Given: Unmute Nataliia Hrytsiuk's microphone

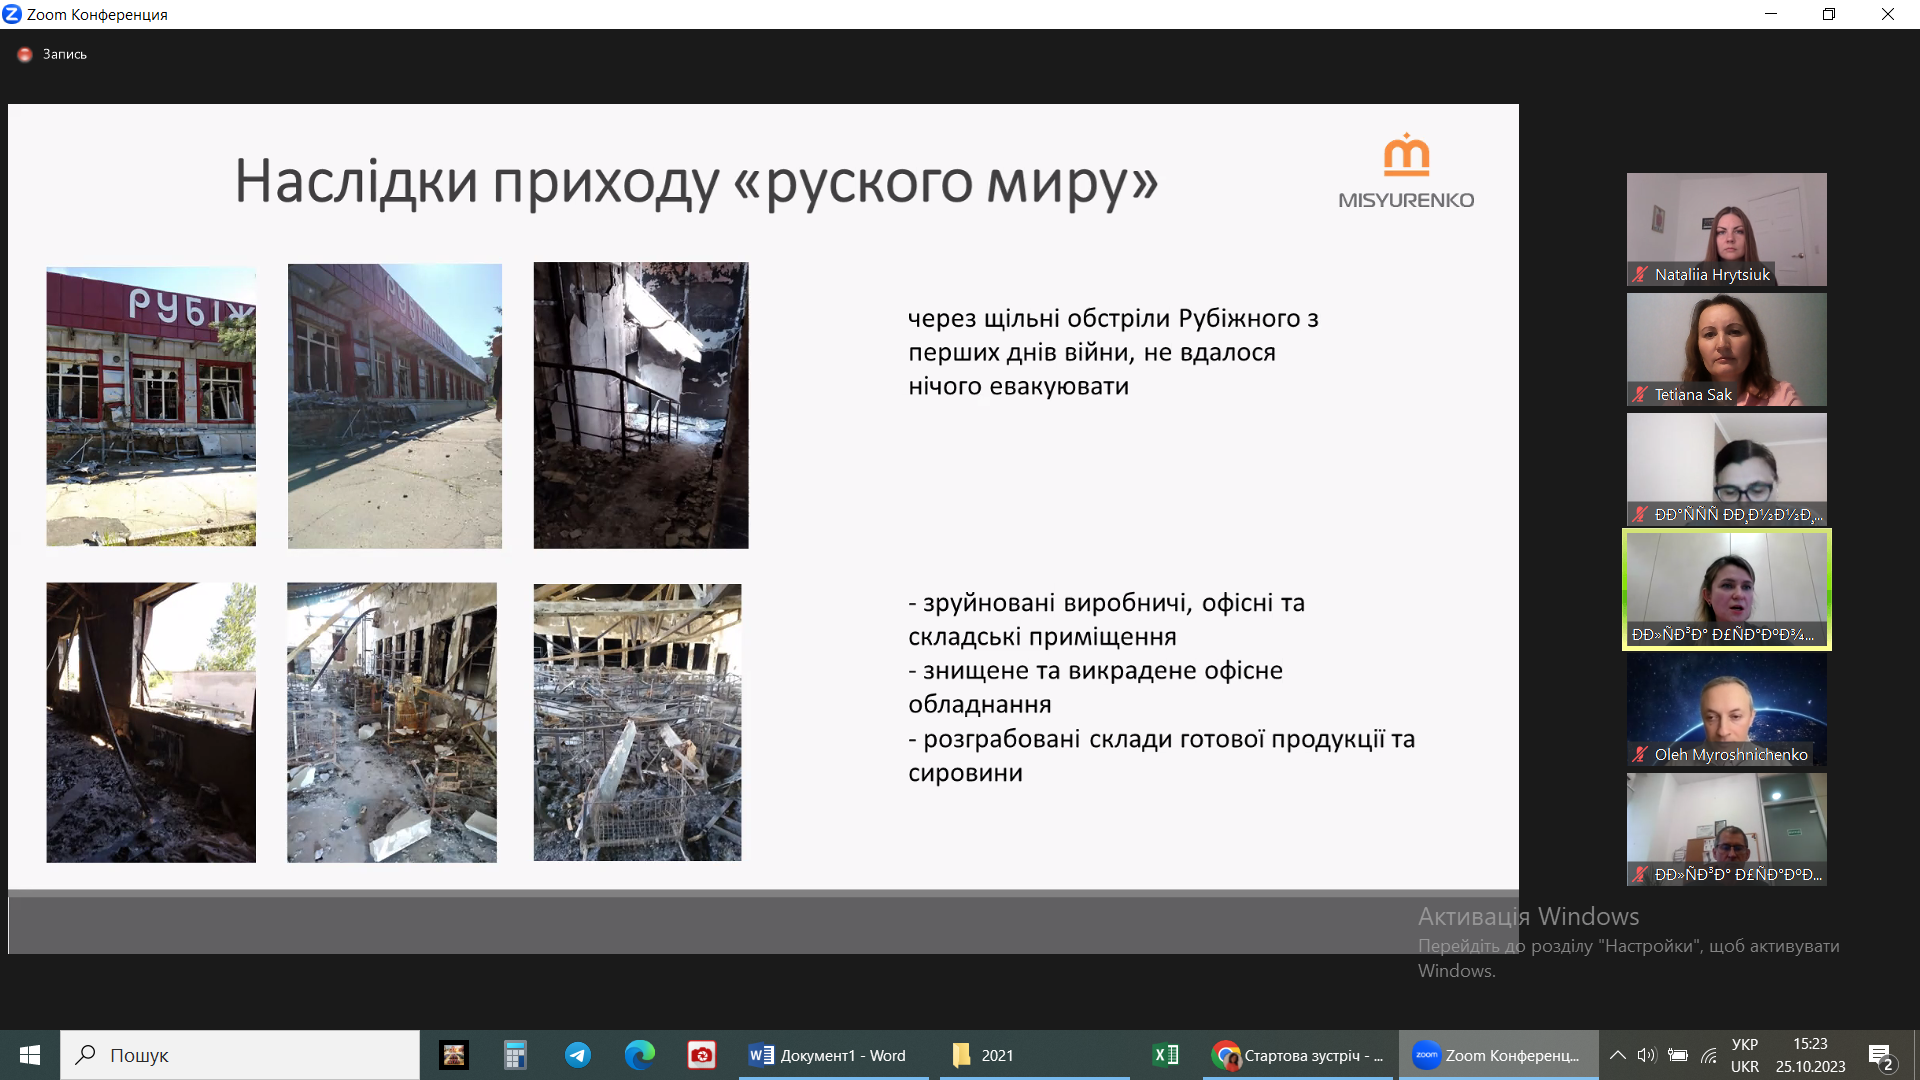Looking at the screenshot, I should coord(1639,275).
